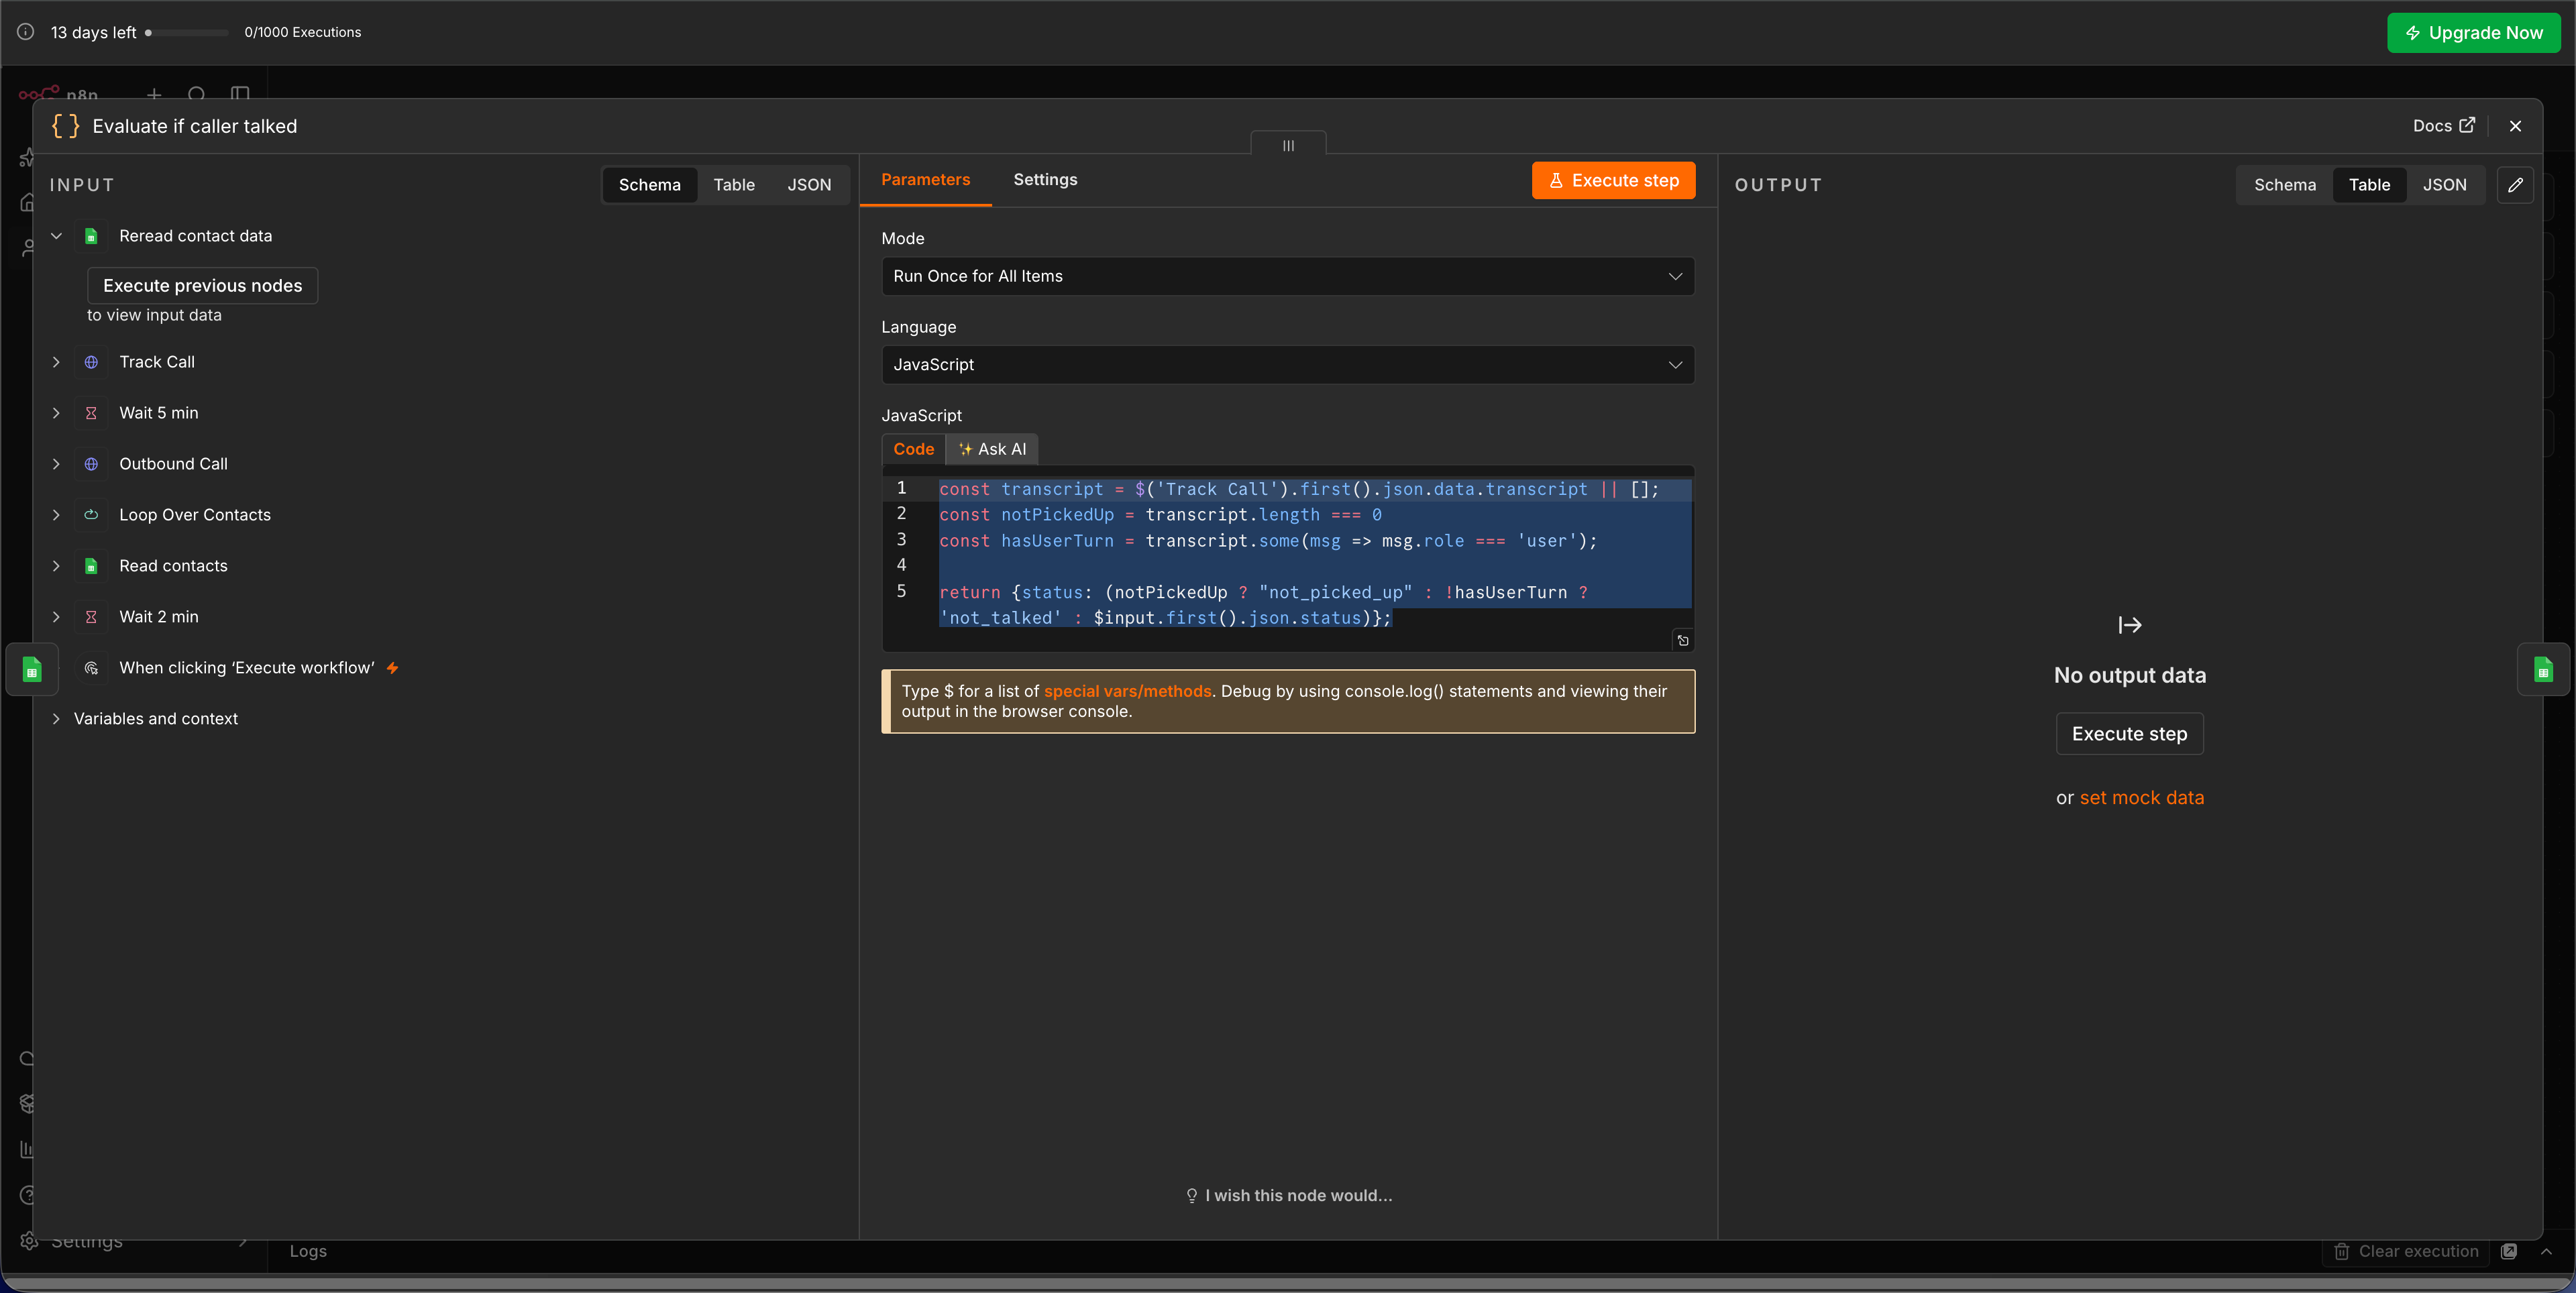Expand the Wait 5 min node
This screenshot has width=2576, height=1293.
[x=56, y=413]
